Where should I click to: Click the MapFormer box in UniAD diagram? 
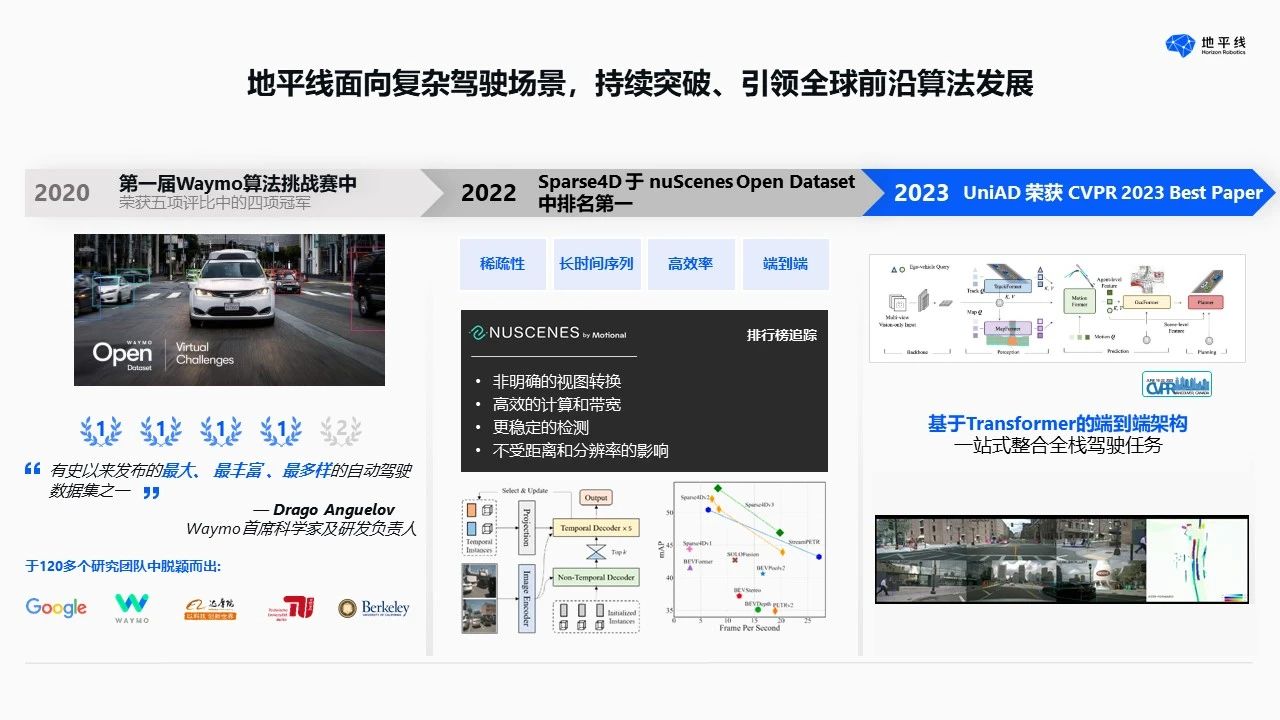[x=1006, y=328]
